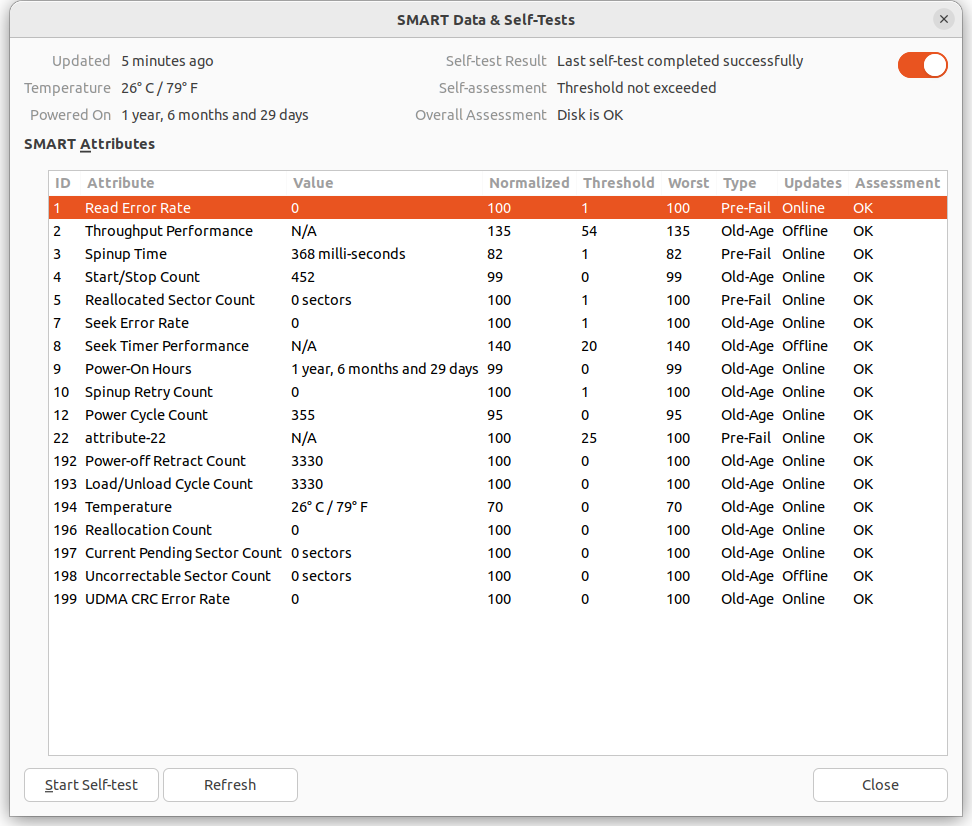Select the Power-On Hours row

click(138, 369)
